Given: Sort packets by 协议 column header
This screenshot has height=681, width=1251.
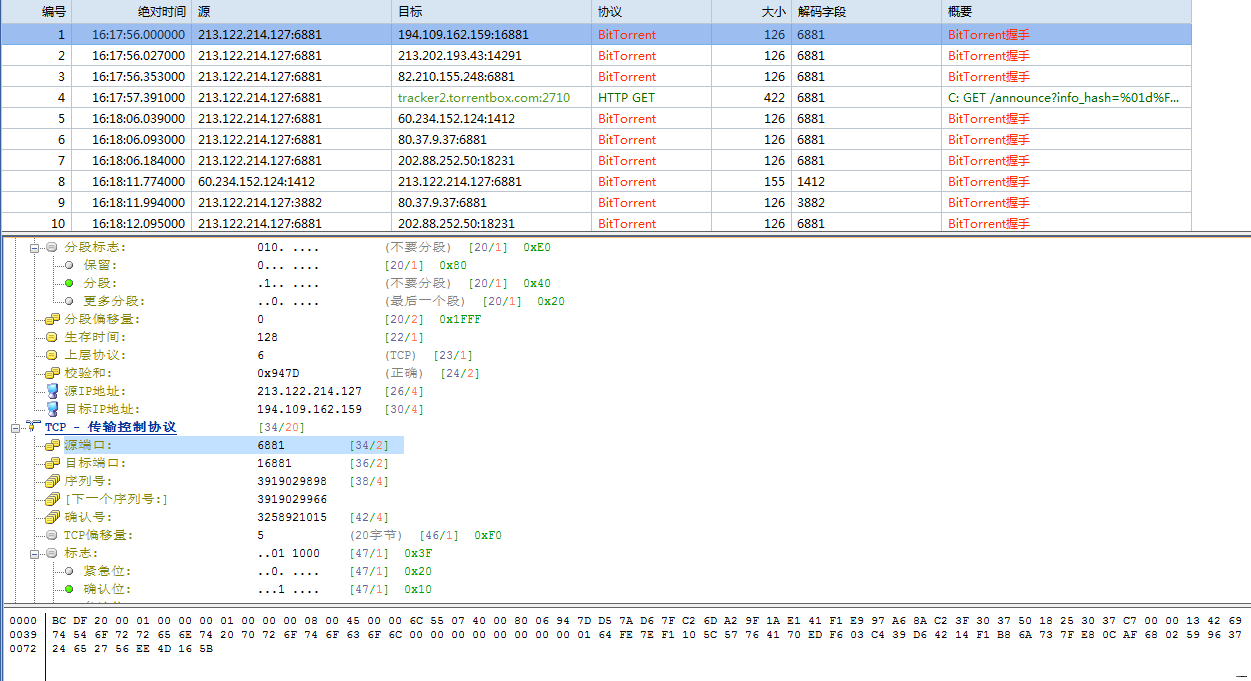Looking at the screenshot, I should (x=610, y=12).
